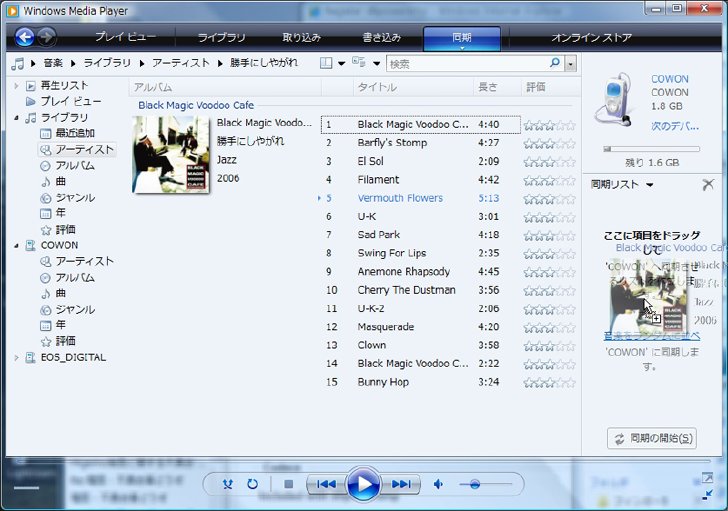Screen dimensions: 728x511
Task: Skip to the next track
Action: [x=401, y=484]
